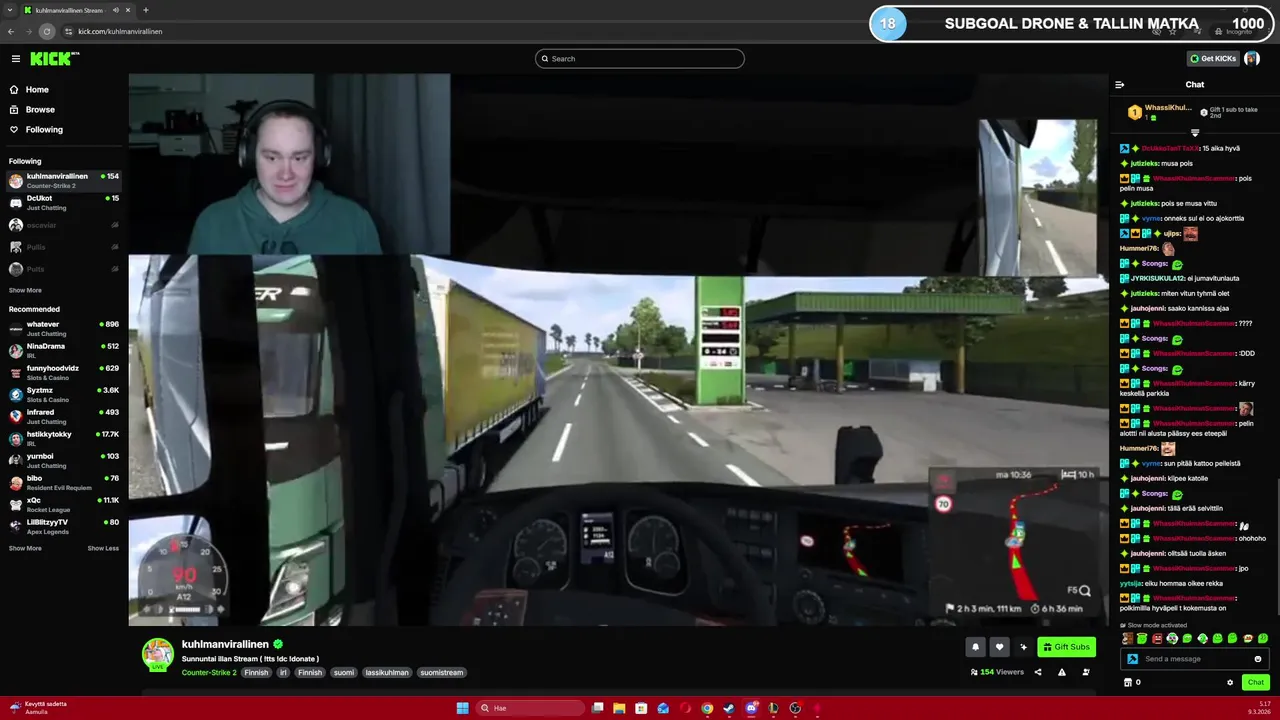Open the shop icon below chat
This screenshot has width=1280, height=720.
1128,683
